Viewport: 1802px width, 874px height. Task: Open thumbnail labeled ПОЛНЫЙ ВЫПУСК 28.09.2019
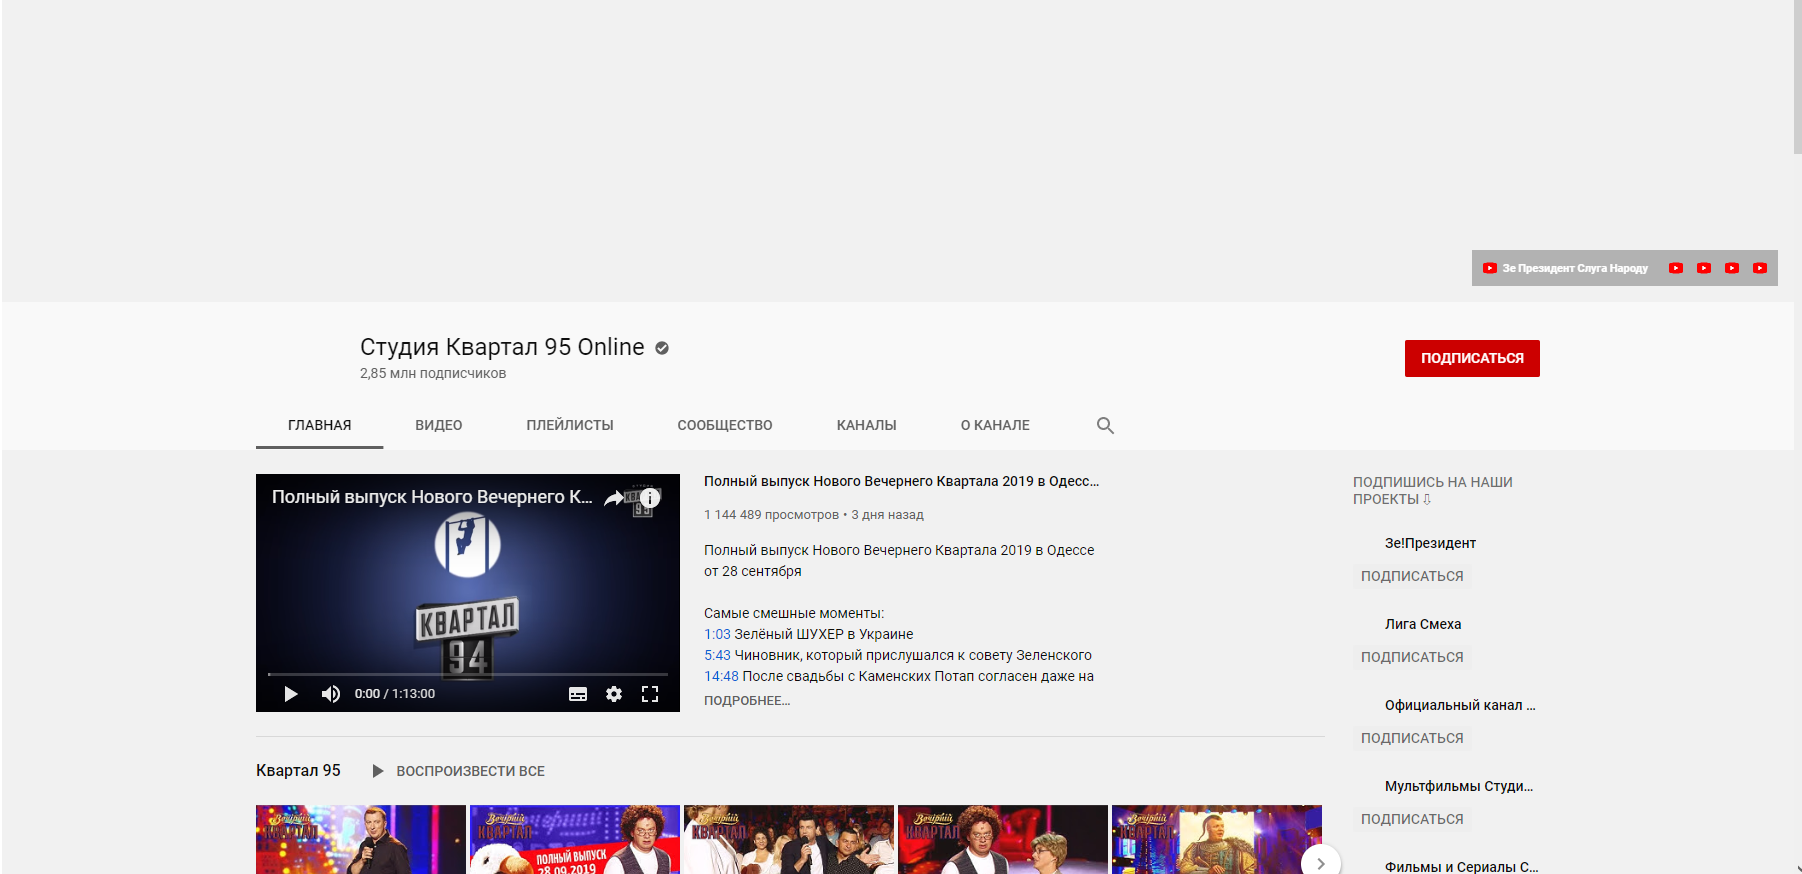click(575, 840)
